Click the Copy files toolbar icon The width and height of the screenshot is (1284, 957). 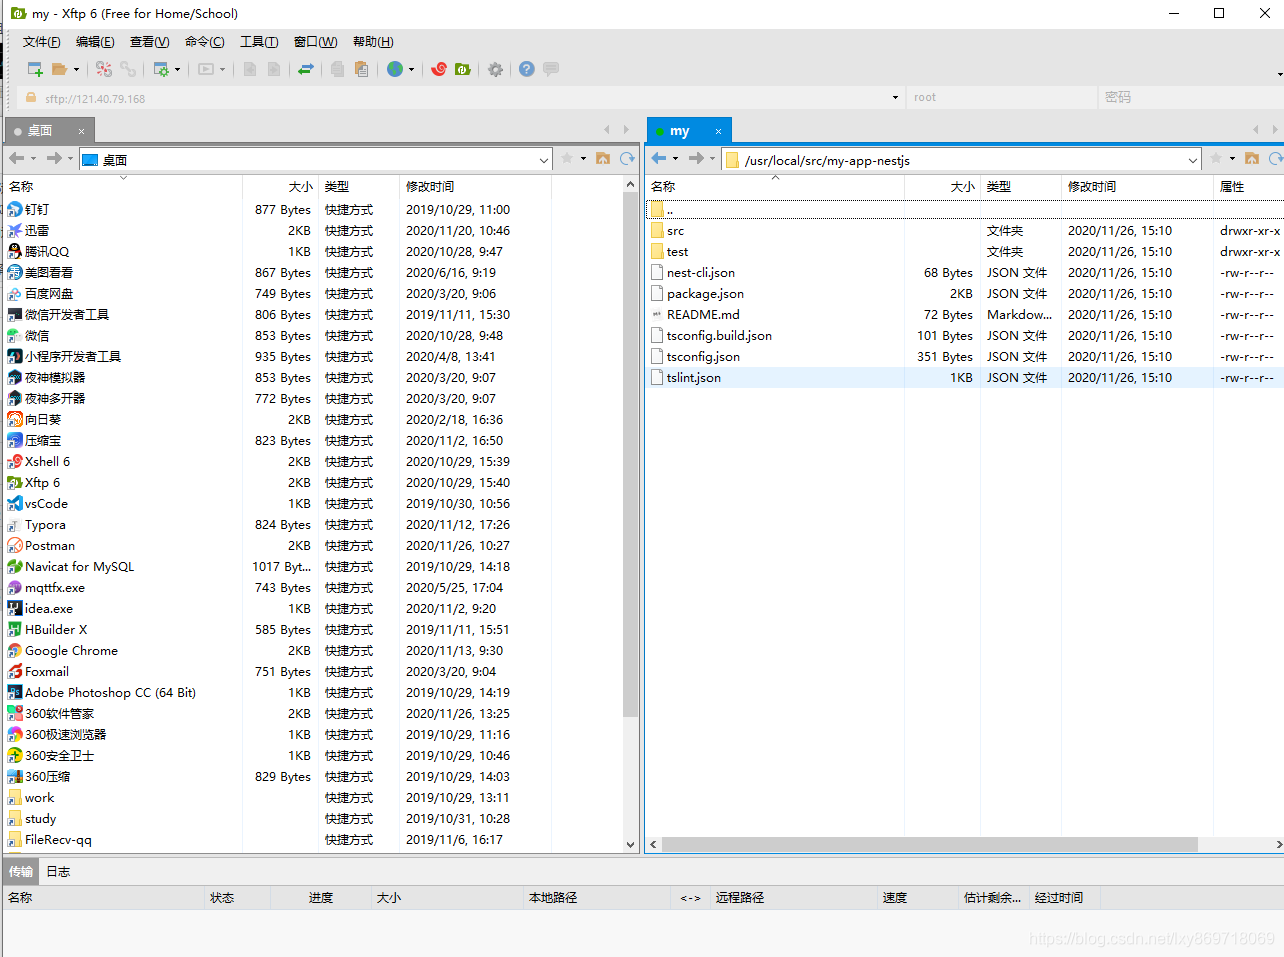coord(337,69)
